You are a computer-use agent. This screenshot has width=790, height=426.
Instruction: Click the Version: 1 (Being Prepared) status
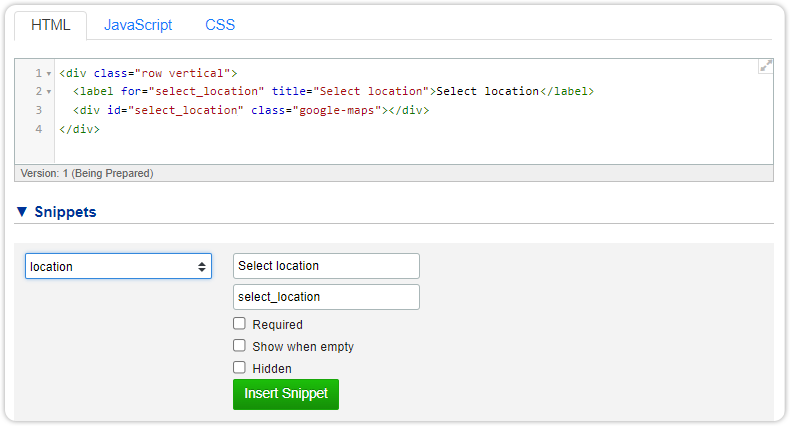(x=87, y=173)
